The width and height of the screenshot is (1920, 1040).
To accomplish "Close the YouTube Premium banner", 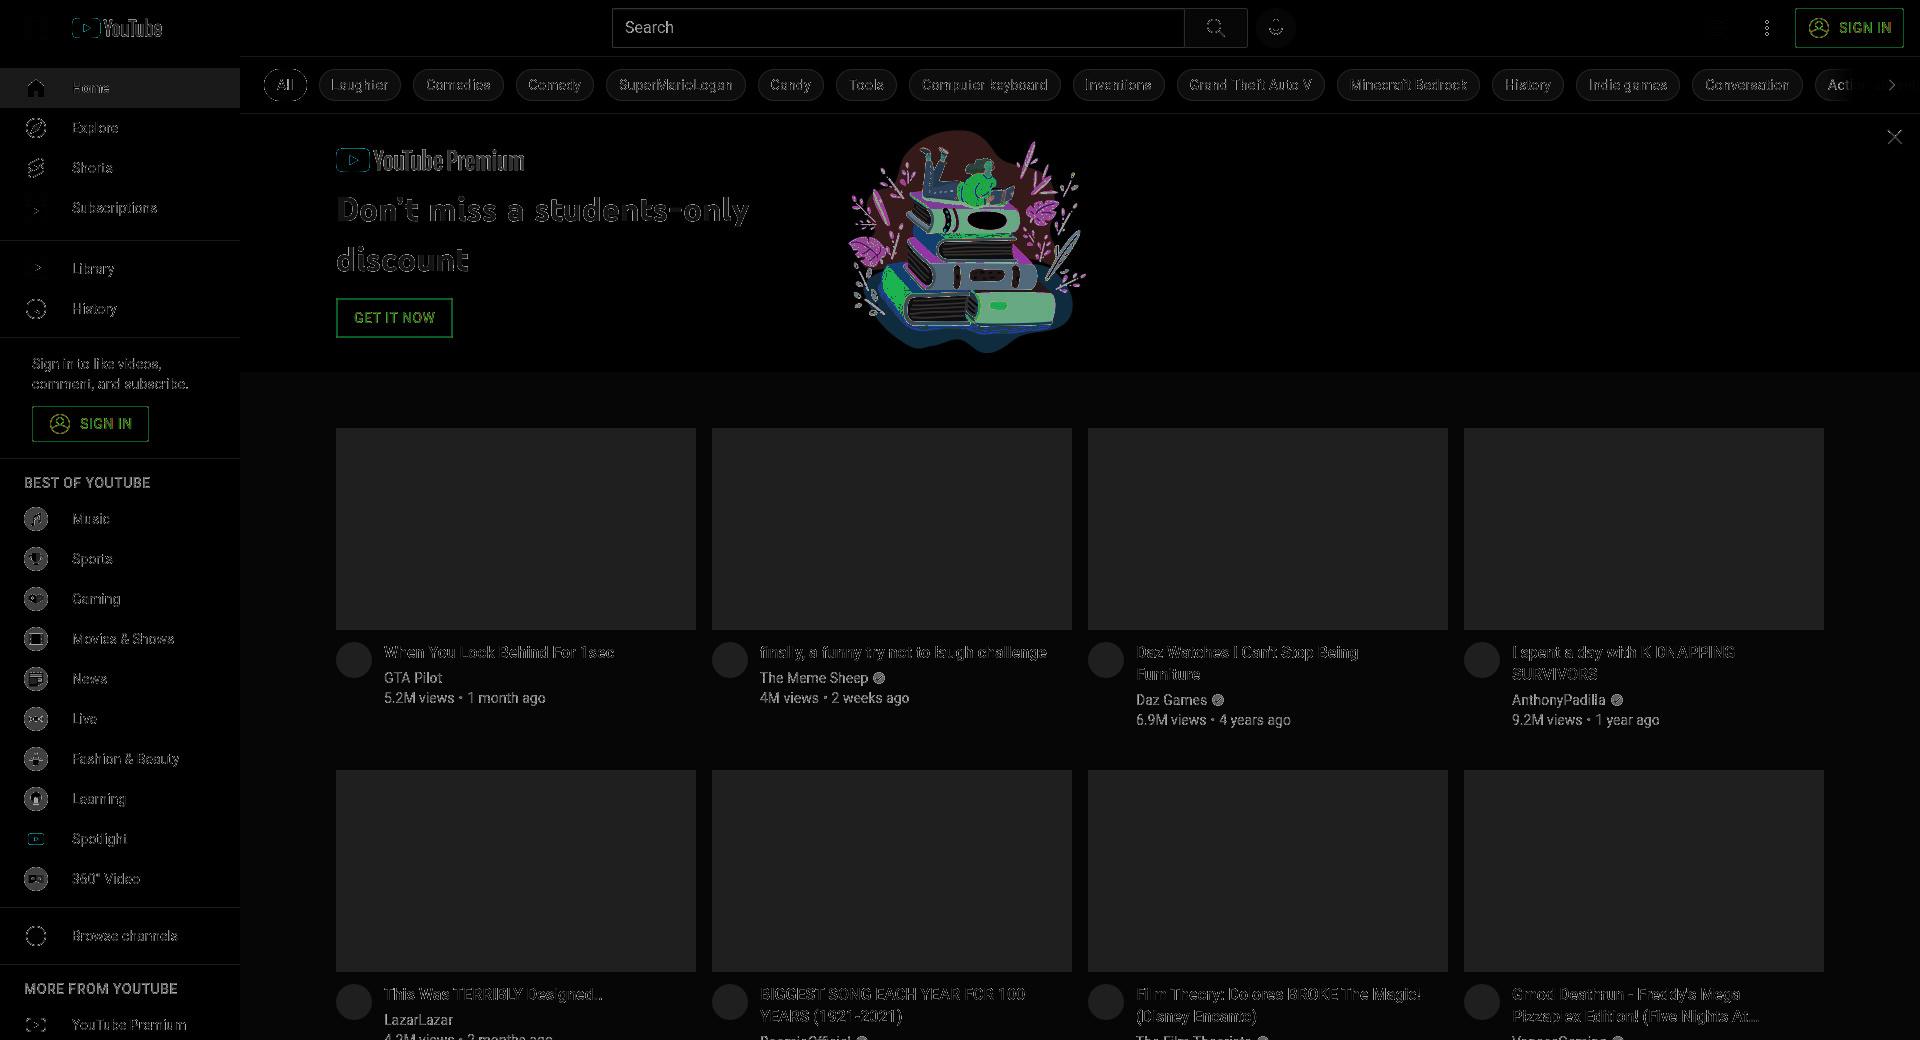I will (x=1894, y=137).
